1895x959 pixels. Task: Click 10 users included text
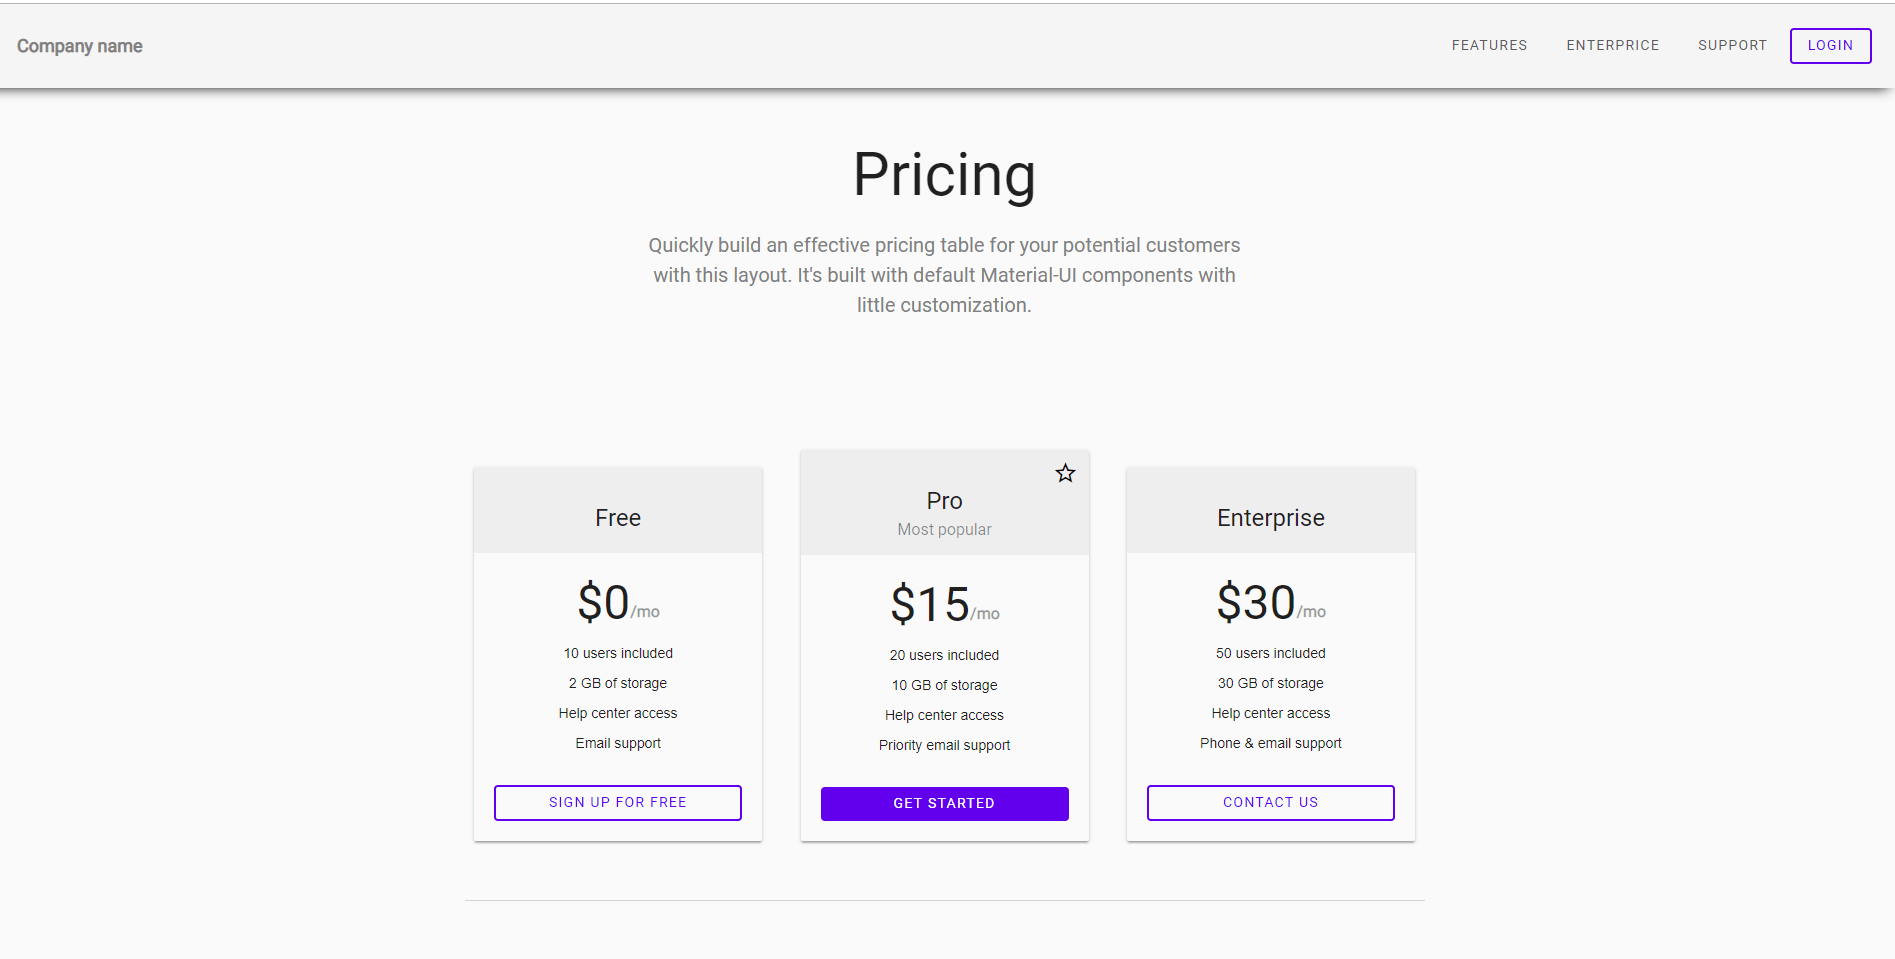[x=618, y=653]
